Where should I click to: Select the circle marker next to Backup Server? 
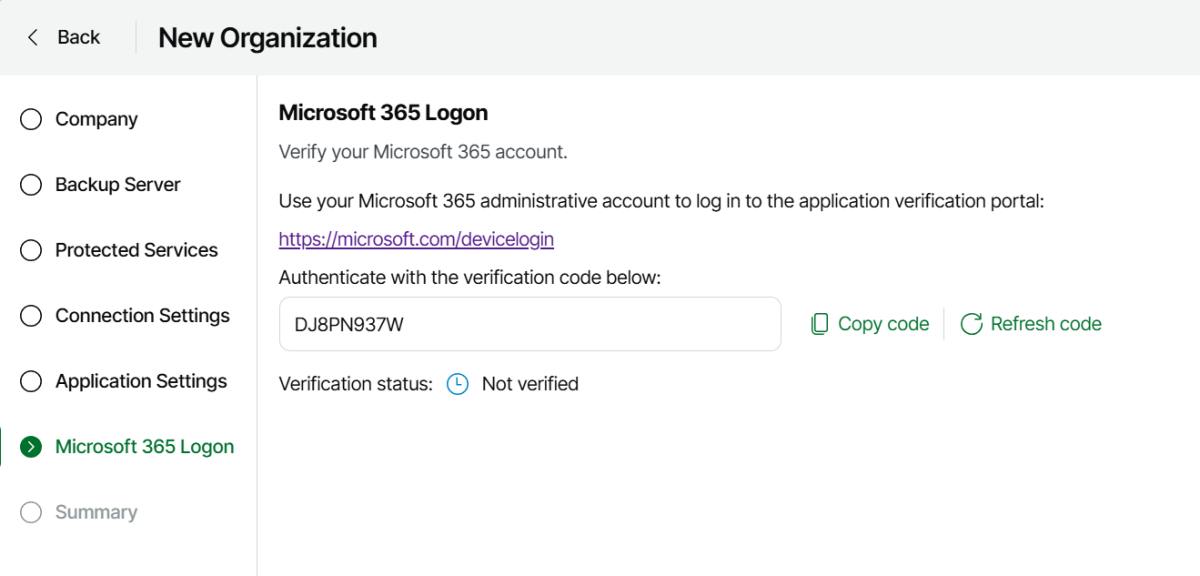[x=31, y=185]
